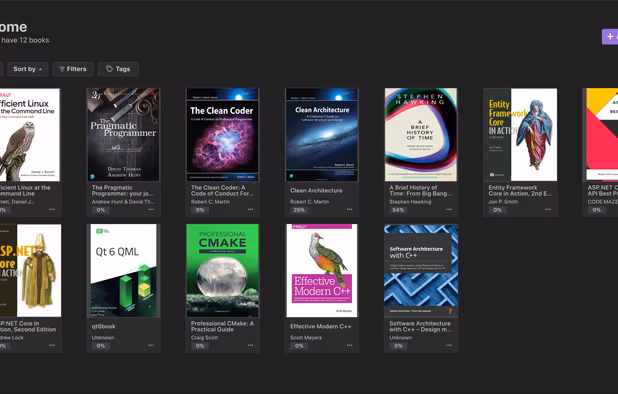Open more options for The Clean Coder

pyautogui.click(x=251, y=210)
